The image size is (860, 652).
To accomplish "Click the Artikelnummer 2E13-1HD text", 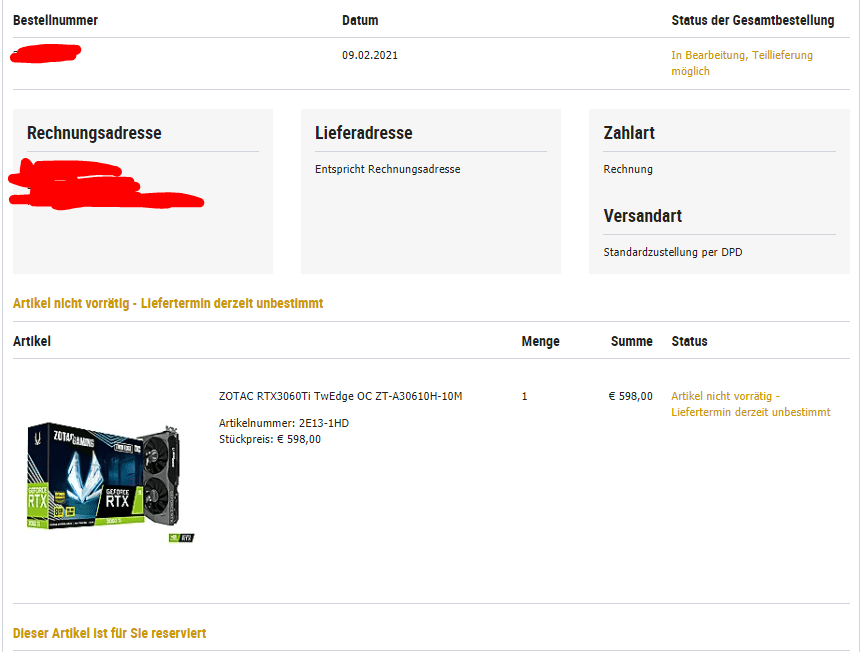I will (284, 423).
